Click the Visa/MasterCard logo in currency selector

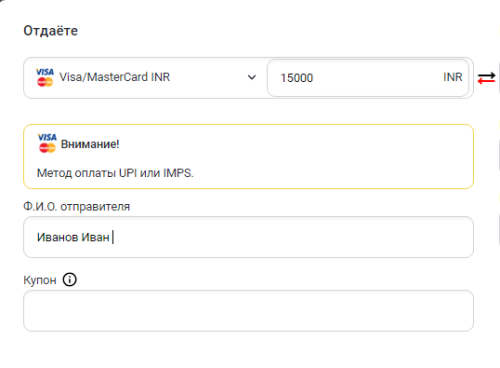[45, 77]
